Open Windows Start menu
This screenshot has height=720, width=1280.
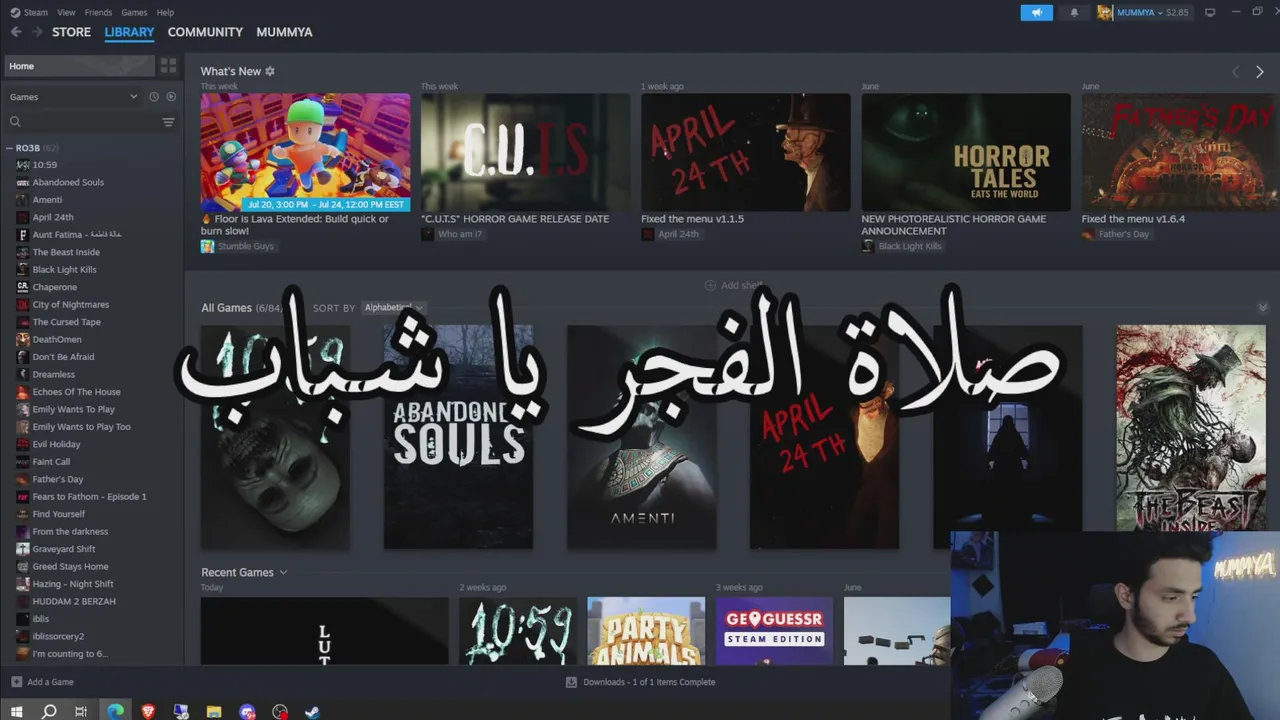point(16,712)
